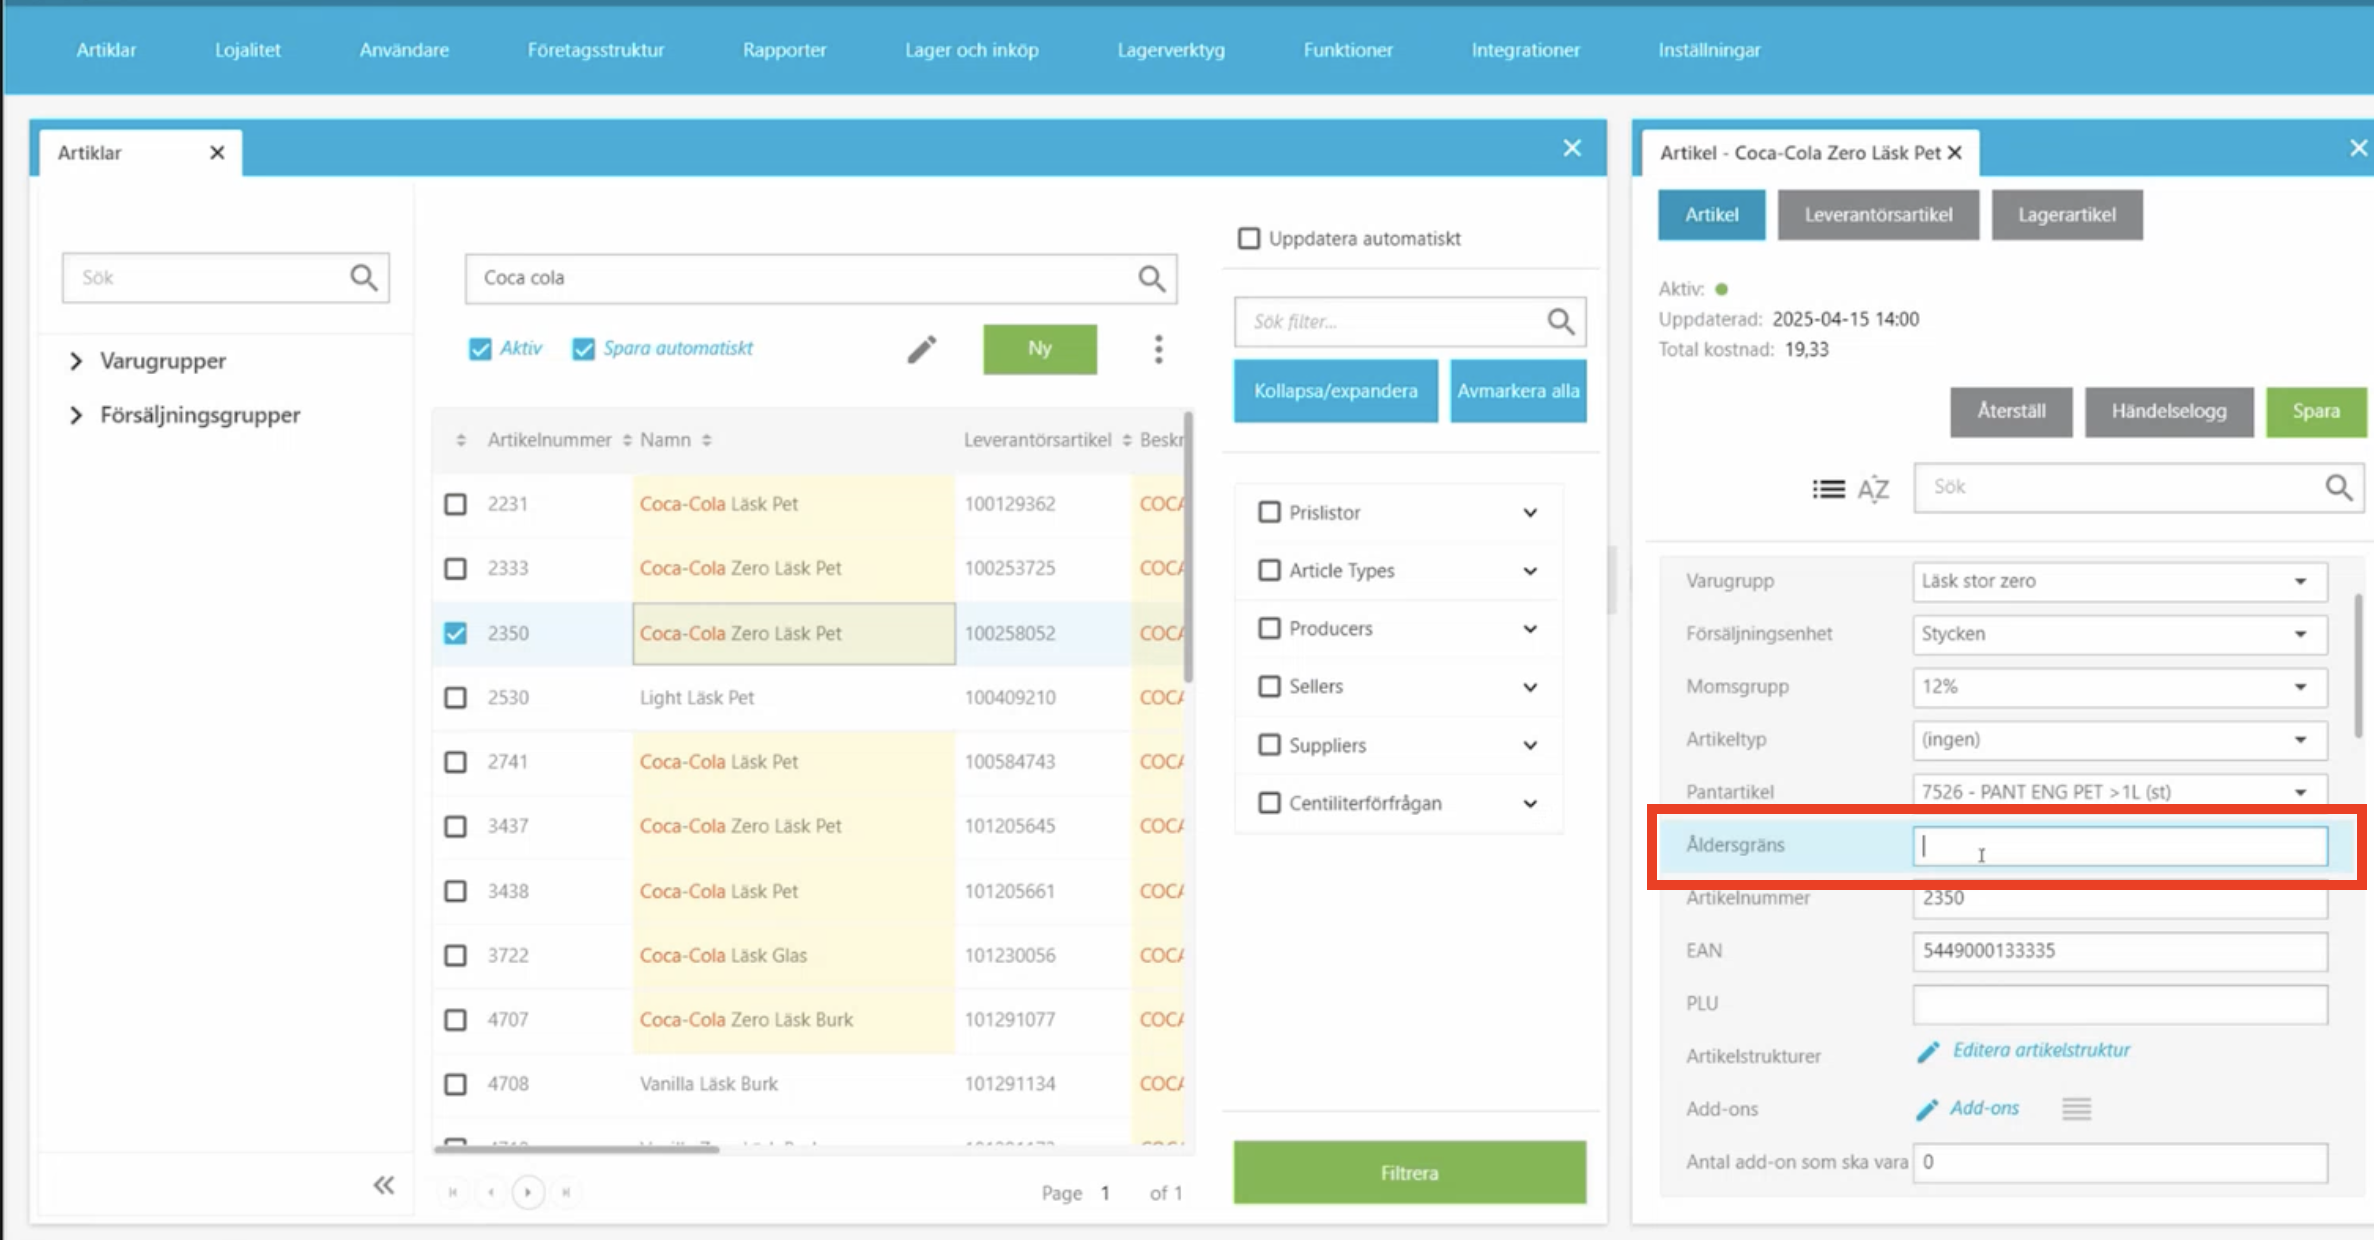Open the Artikeltyp dropdown
This screenshot has height=1240, width=2374.
(2119, 740)
